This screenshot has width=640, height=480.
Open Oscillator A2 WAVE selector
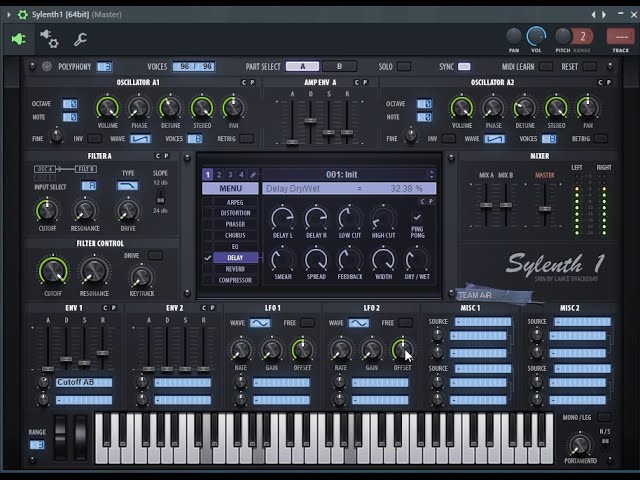tap(494, 139)
